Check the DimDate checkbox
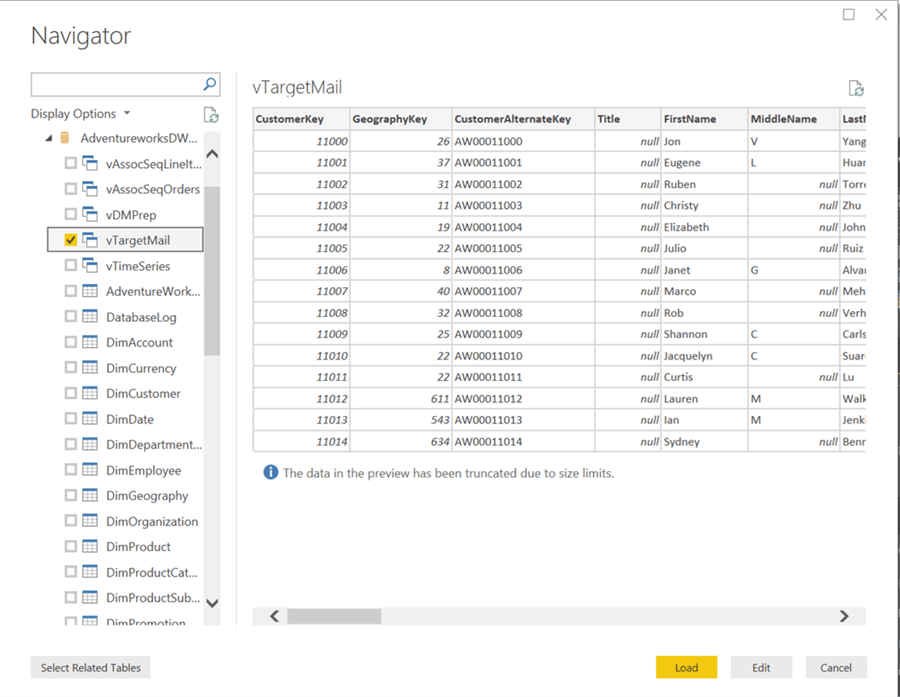 pos(71,420)
